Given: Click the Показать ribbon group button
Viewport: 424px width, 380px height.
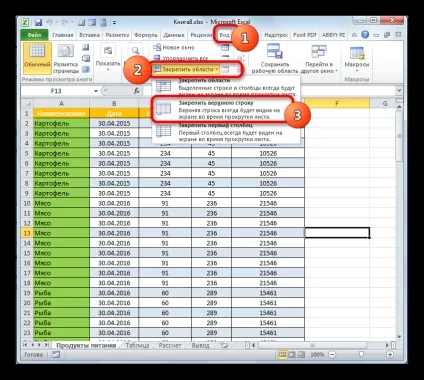Looking at the screenshot, I should point(108,57).
